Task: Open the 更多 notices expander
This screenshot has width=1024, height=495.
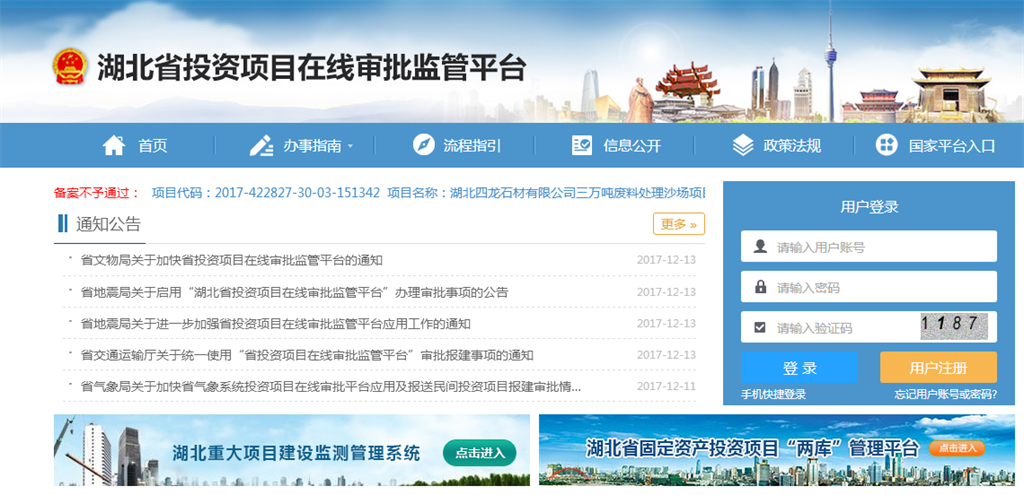Action: 679,224
